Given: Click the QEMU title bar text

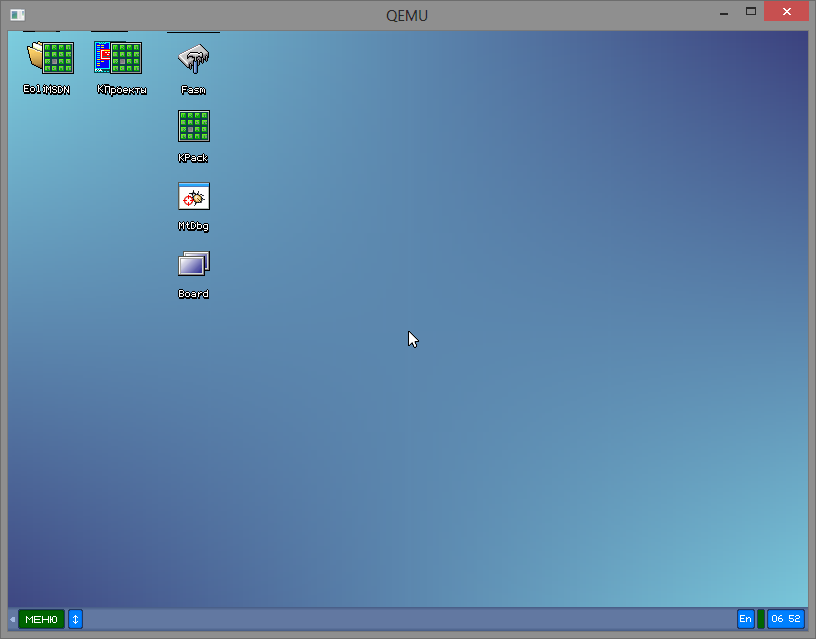Looking at the screenshot, I should click(407, 15).
